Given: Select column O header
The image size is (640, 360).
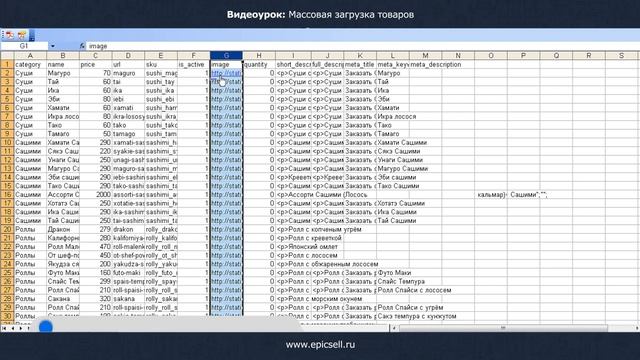Looking at the screenshot, I should [491, 56].
